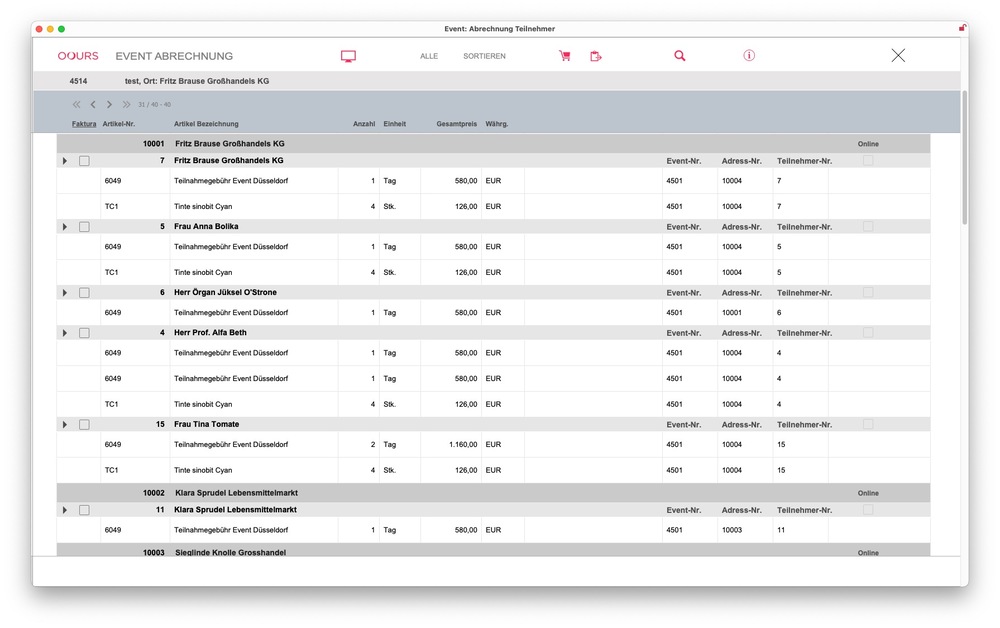Click the vertical scrollbar on the right

pyautogui.click(x=964, y=160)
